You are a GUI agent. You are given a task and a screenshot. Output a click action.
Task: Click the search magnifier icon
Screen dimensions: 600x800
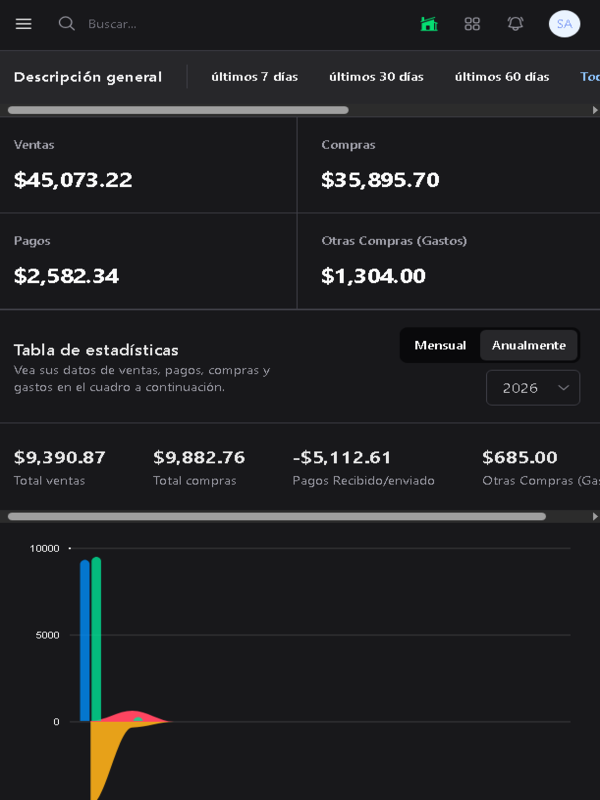pyautogui.click(x=67, y=24)
